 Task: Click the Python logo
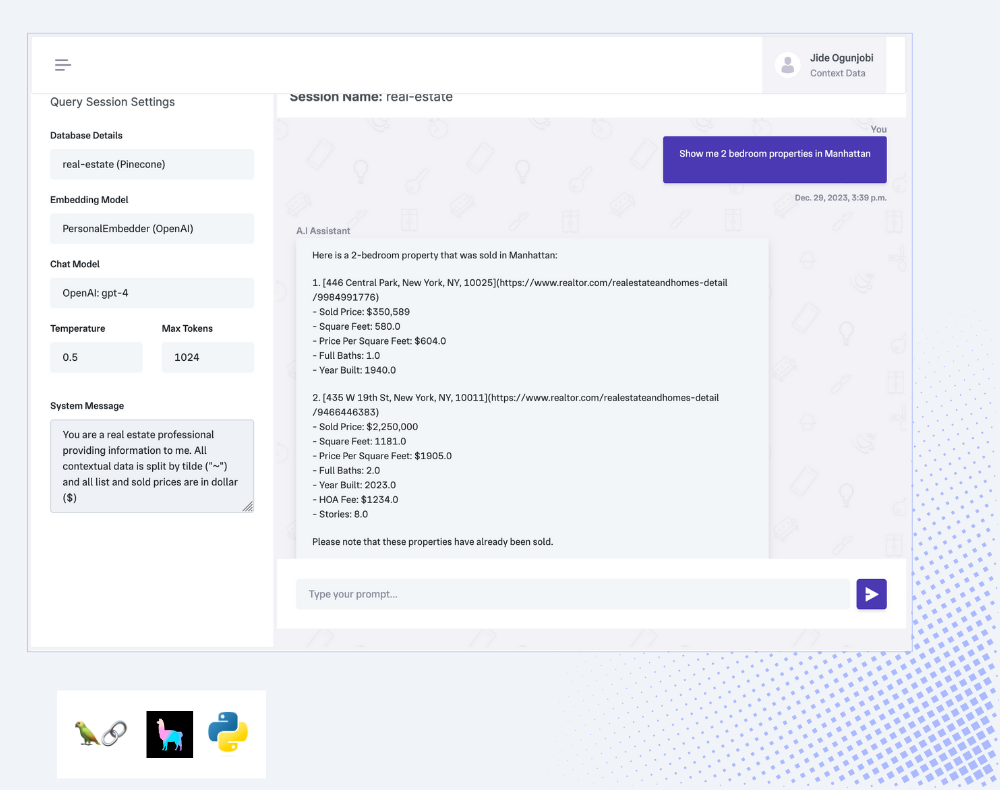pos(228,732)
